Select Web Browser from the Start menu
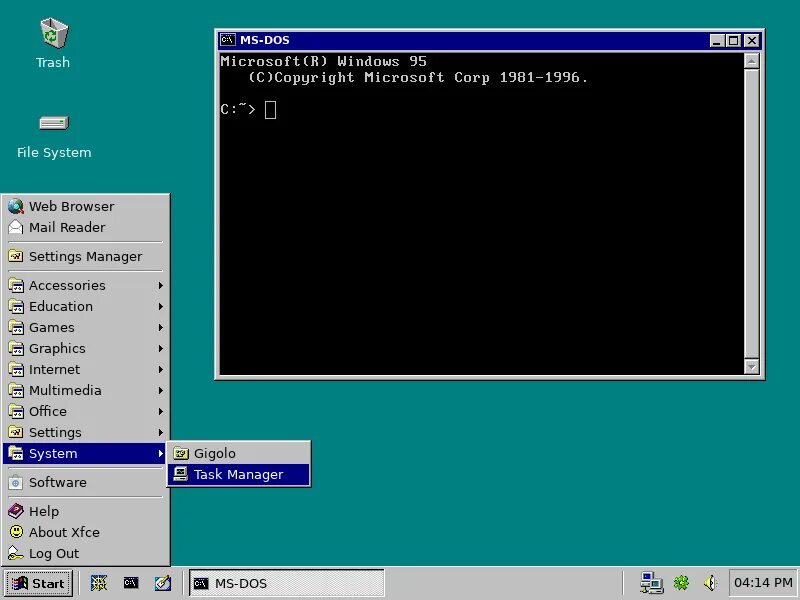800x600 pixels. coord(85,206)
